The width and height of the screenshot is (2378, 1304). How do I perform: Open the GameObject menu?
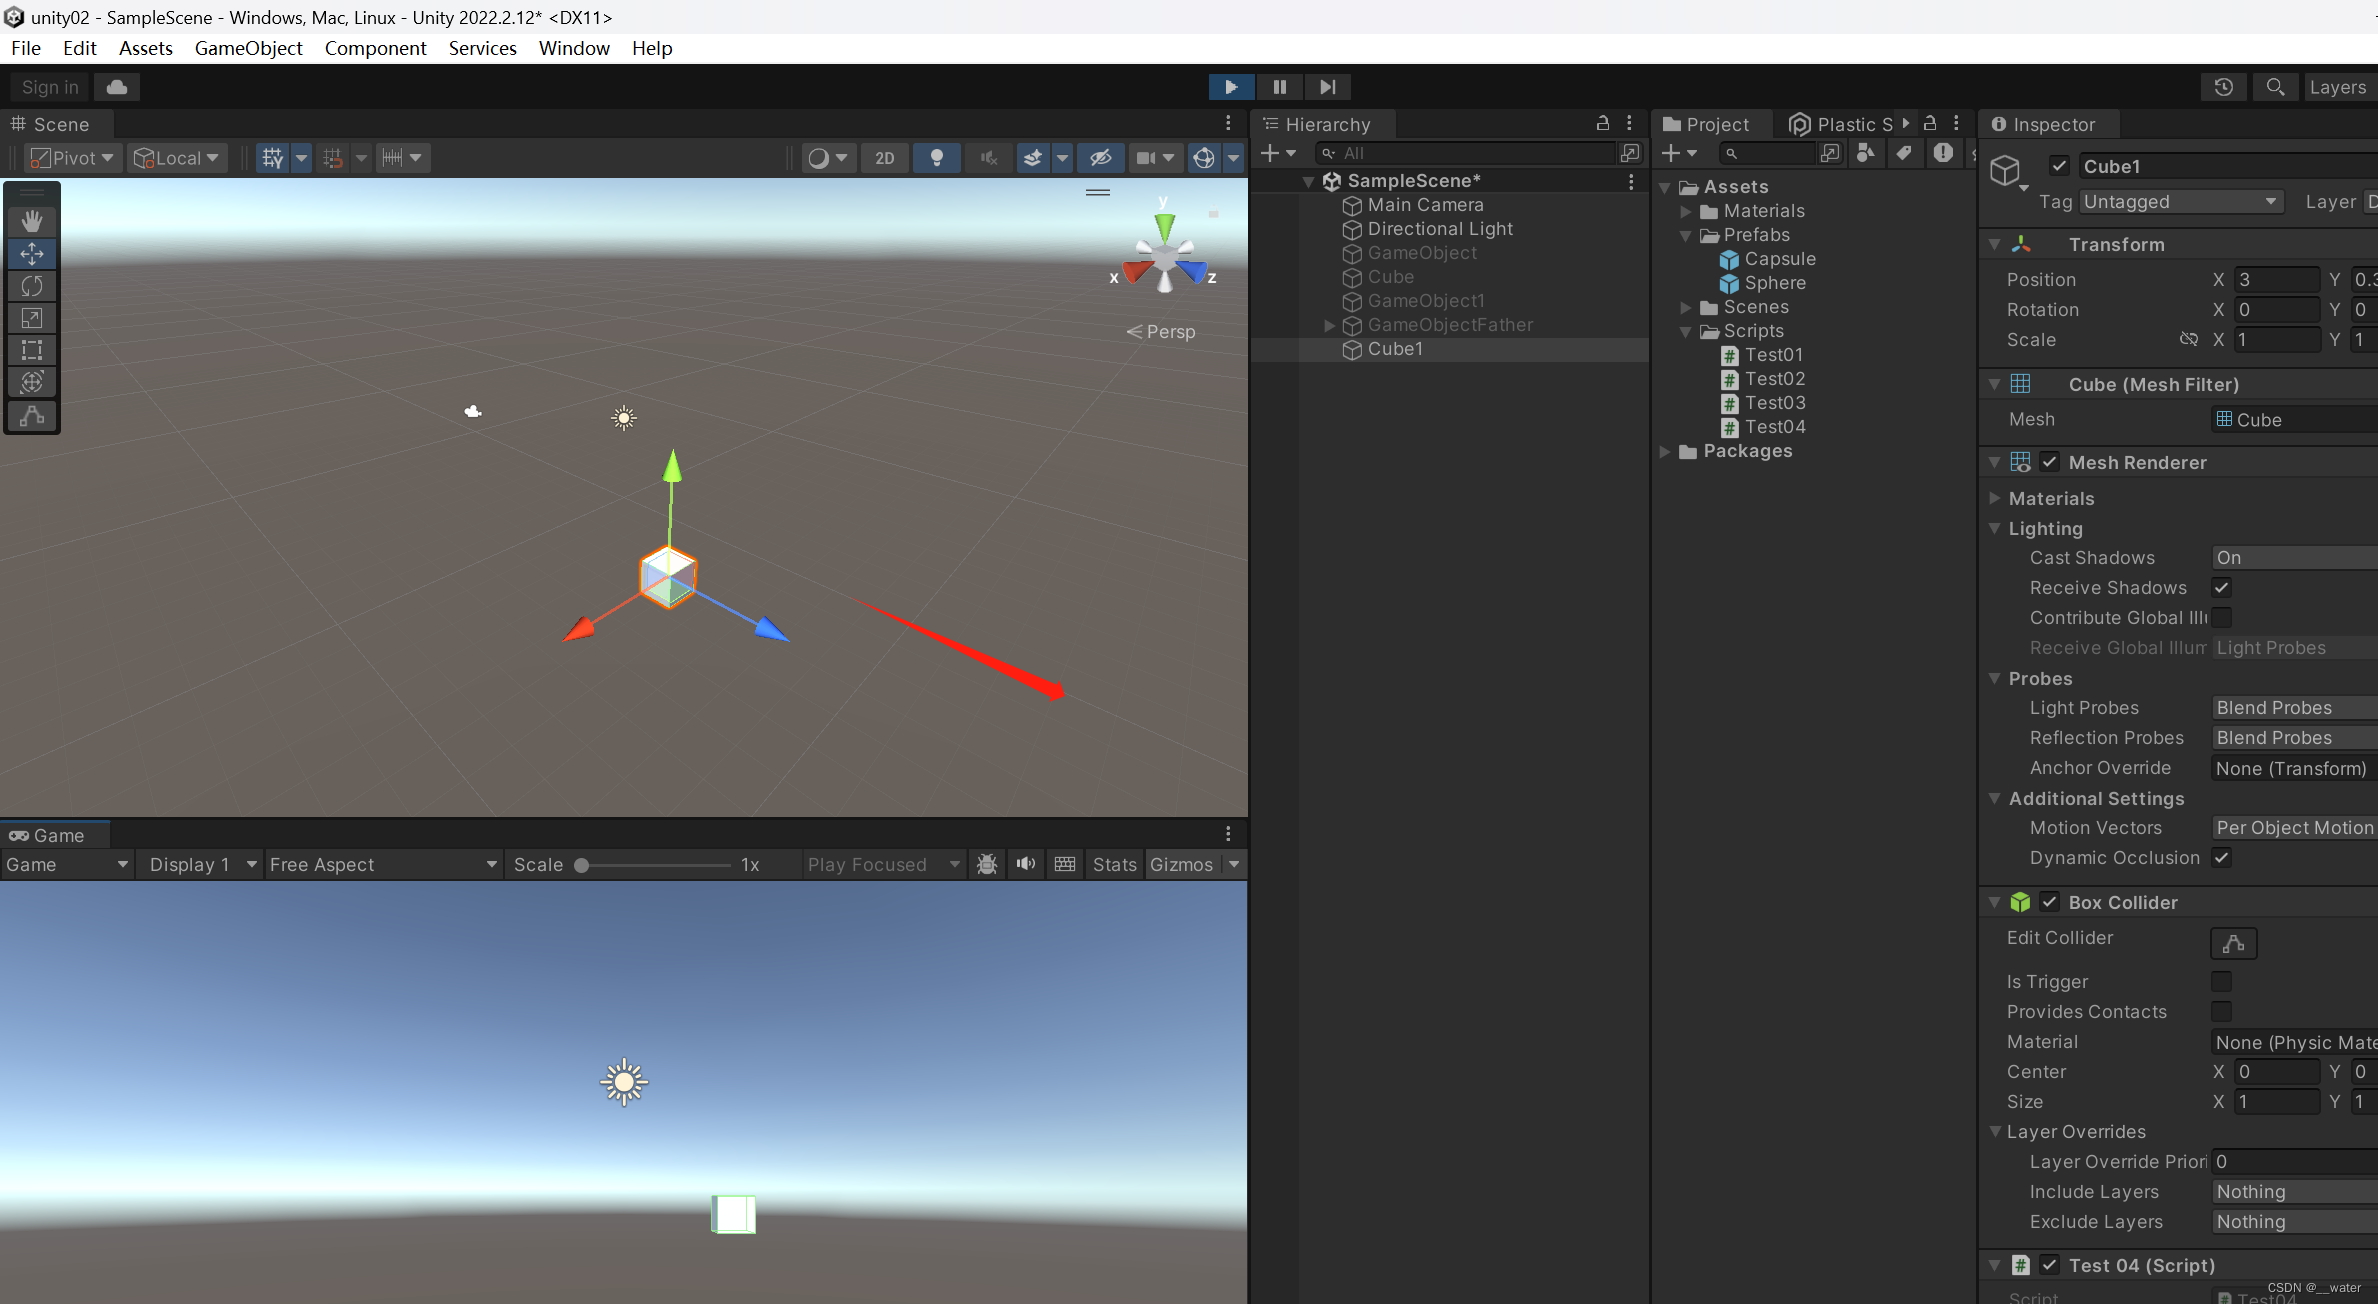coord(248,48)
